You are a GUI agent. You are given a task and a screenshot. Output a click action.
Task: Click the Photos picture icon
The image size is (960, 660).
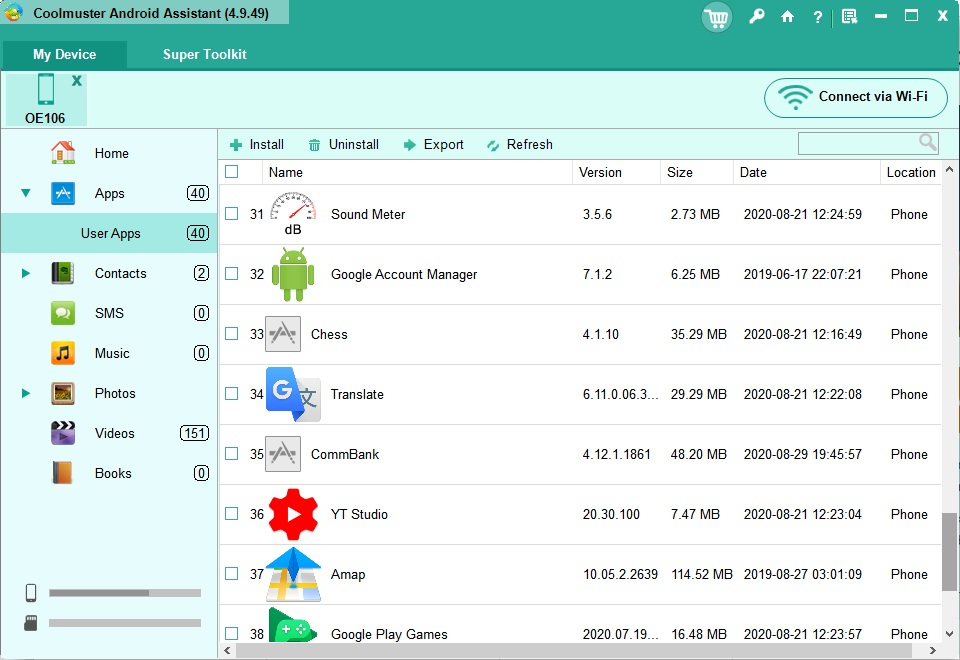point(63,393)
